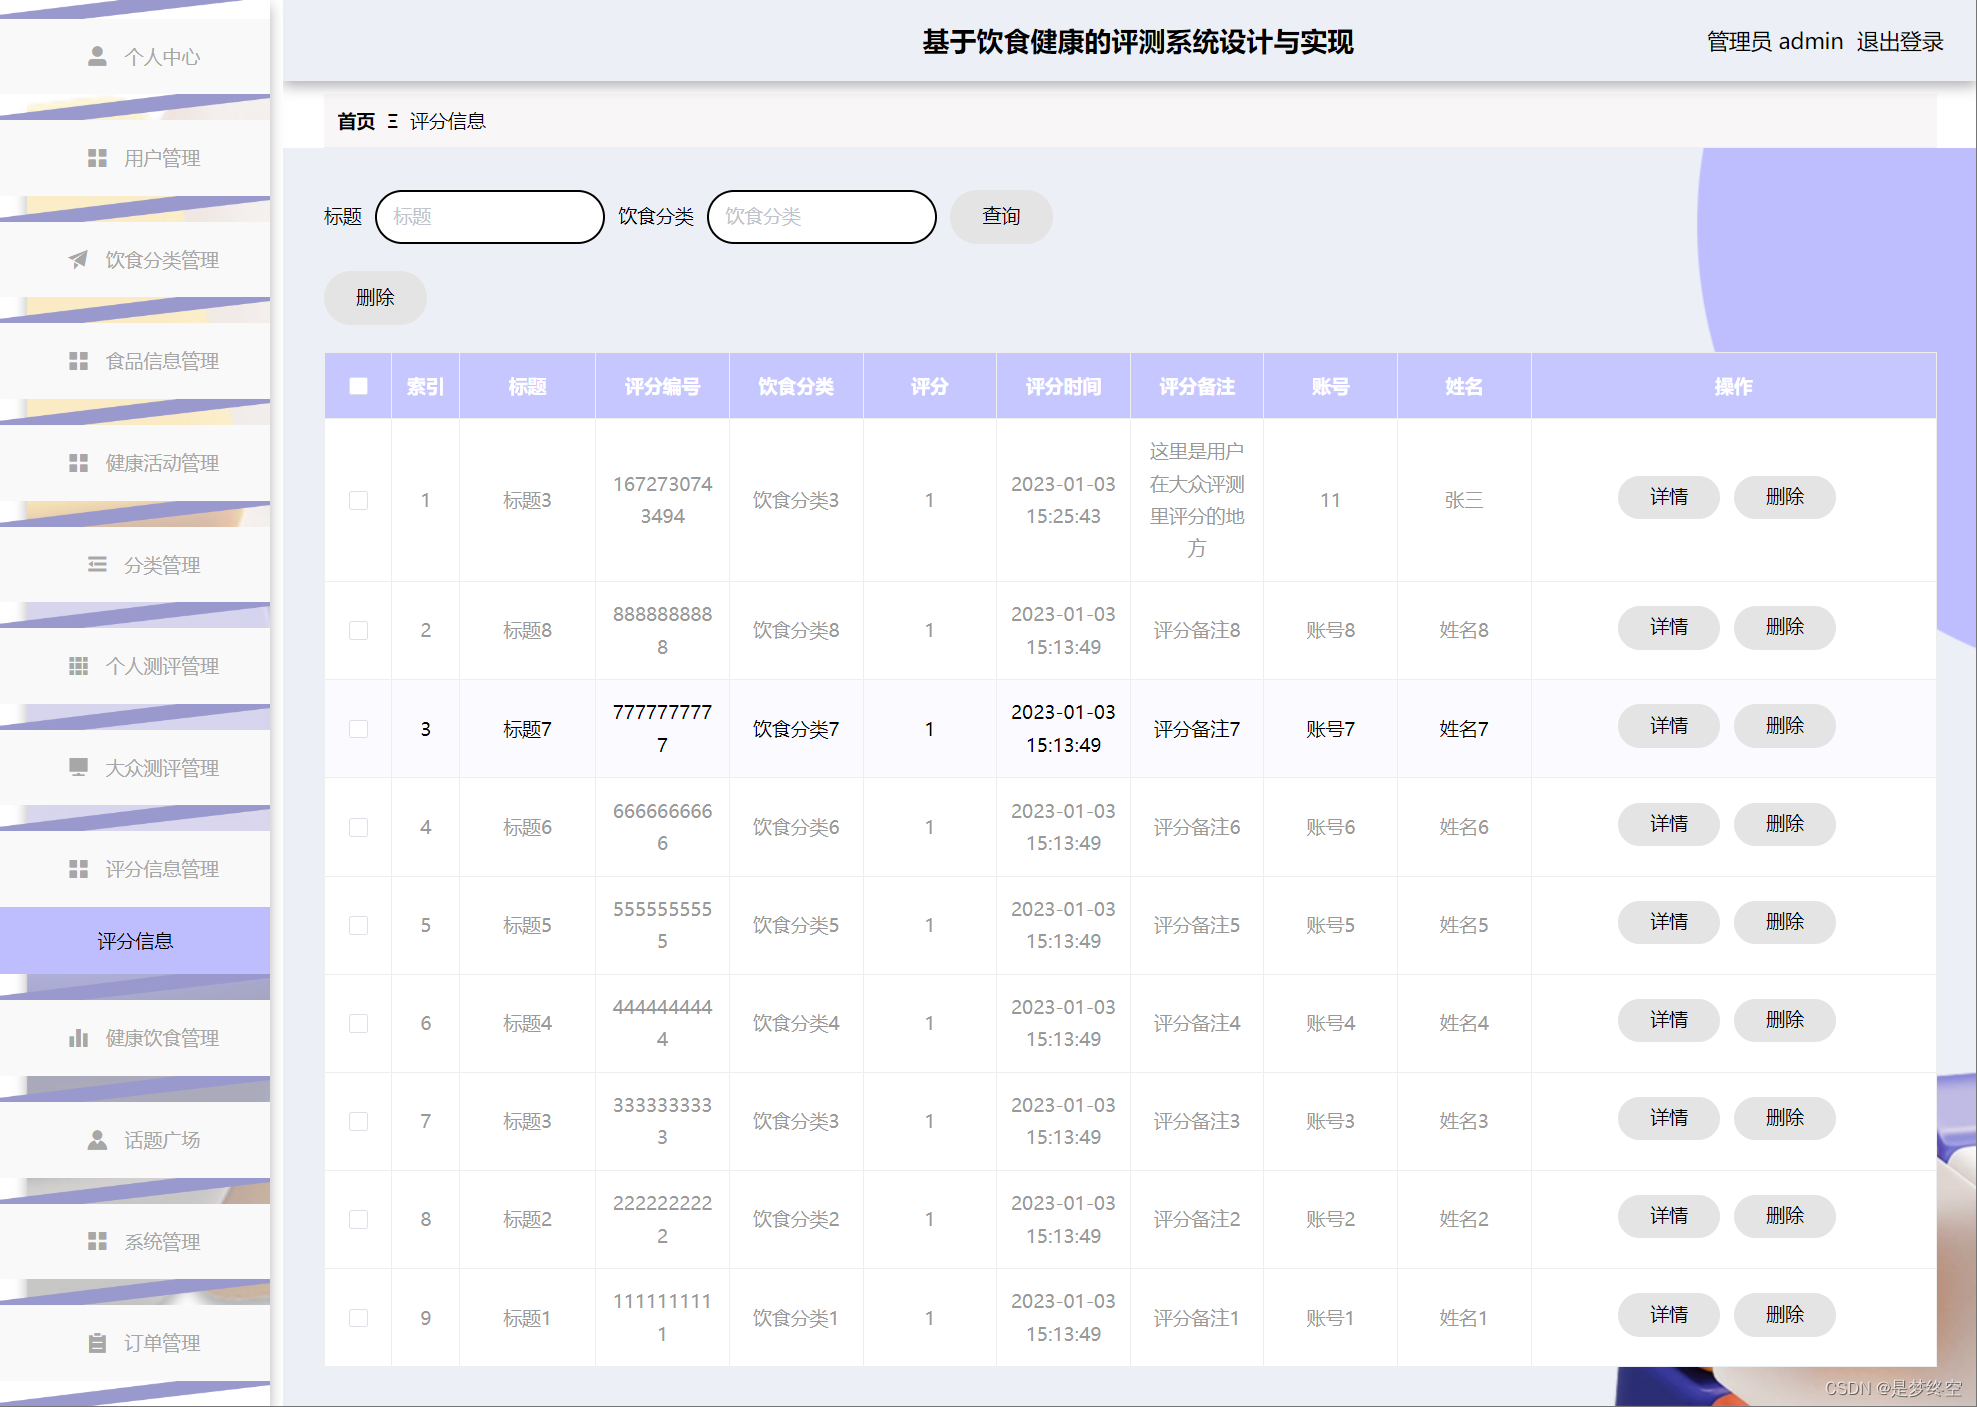The width and height of the screenshot is (1977, 1407).
Task: Click the monitor icon beside 大众测评管理
Action: pyautogui.click(x=78, y=768)
